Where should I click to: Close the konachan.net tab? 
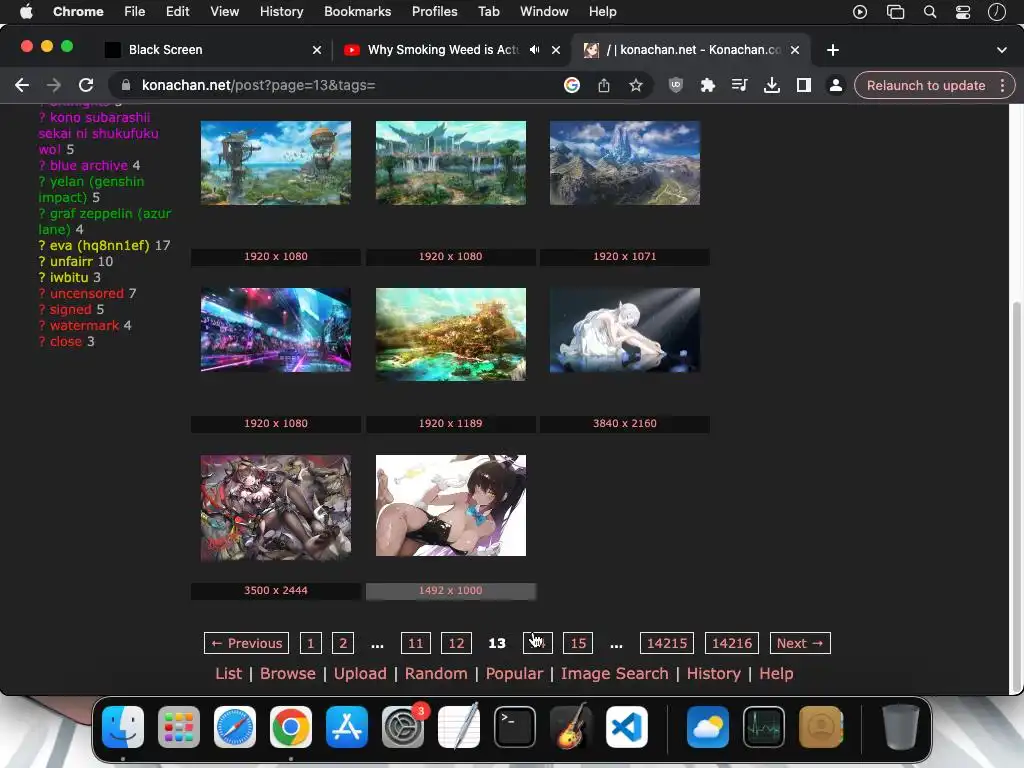[x=795, y=50]
